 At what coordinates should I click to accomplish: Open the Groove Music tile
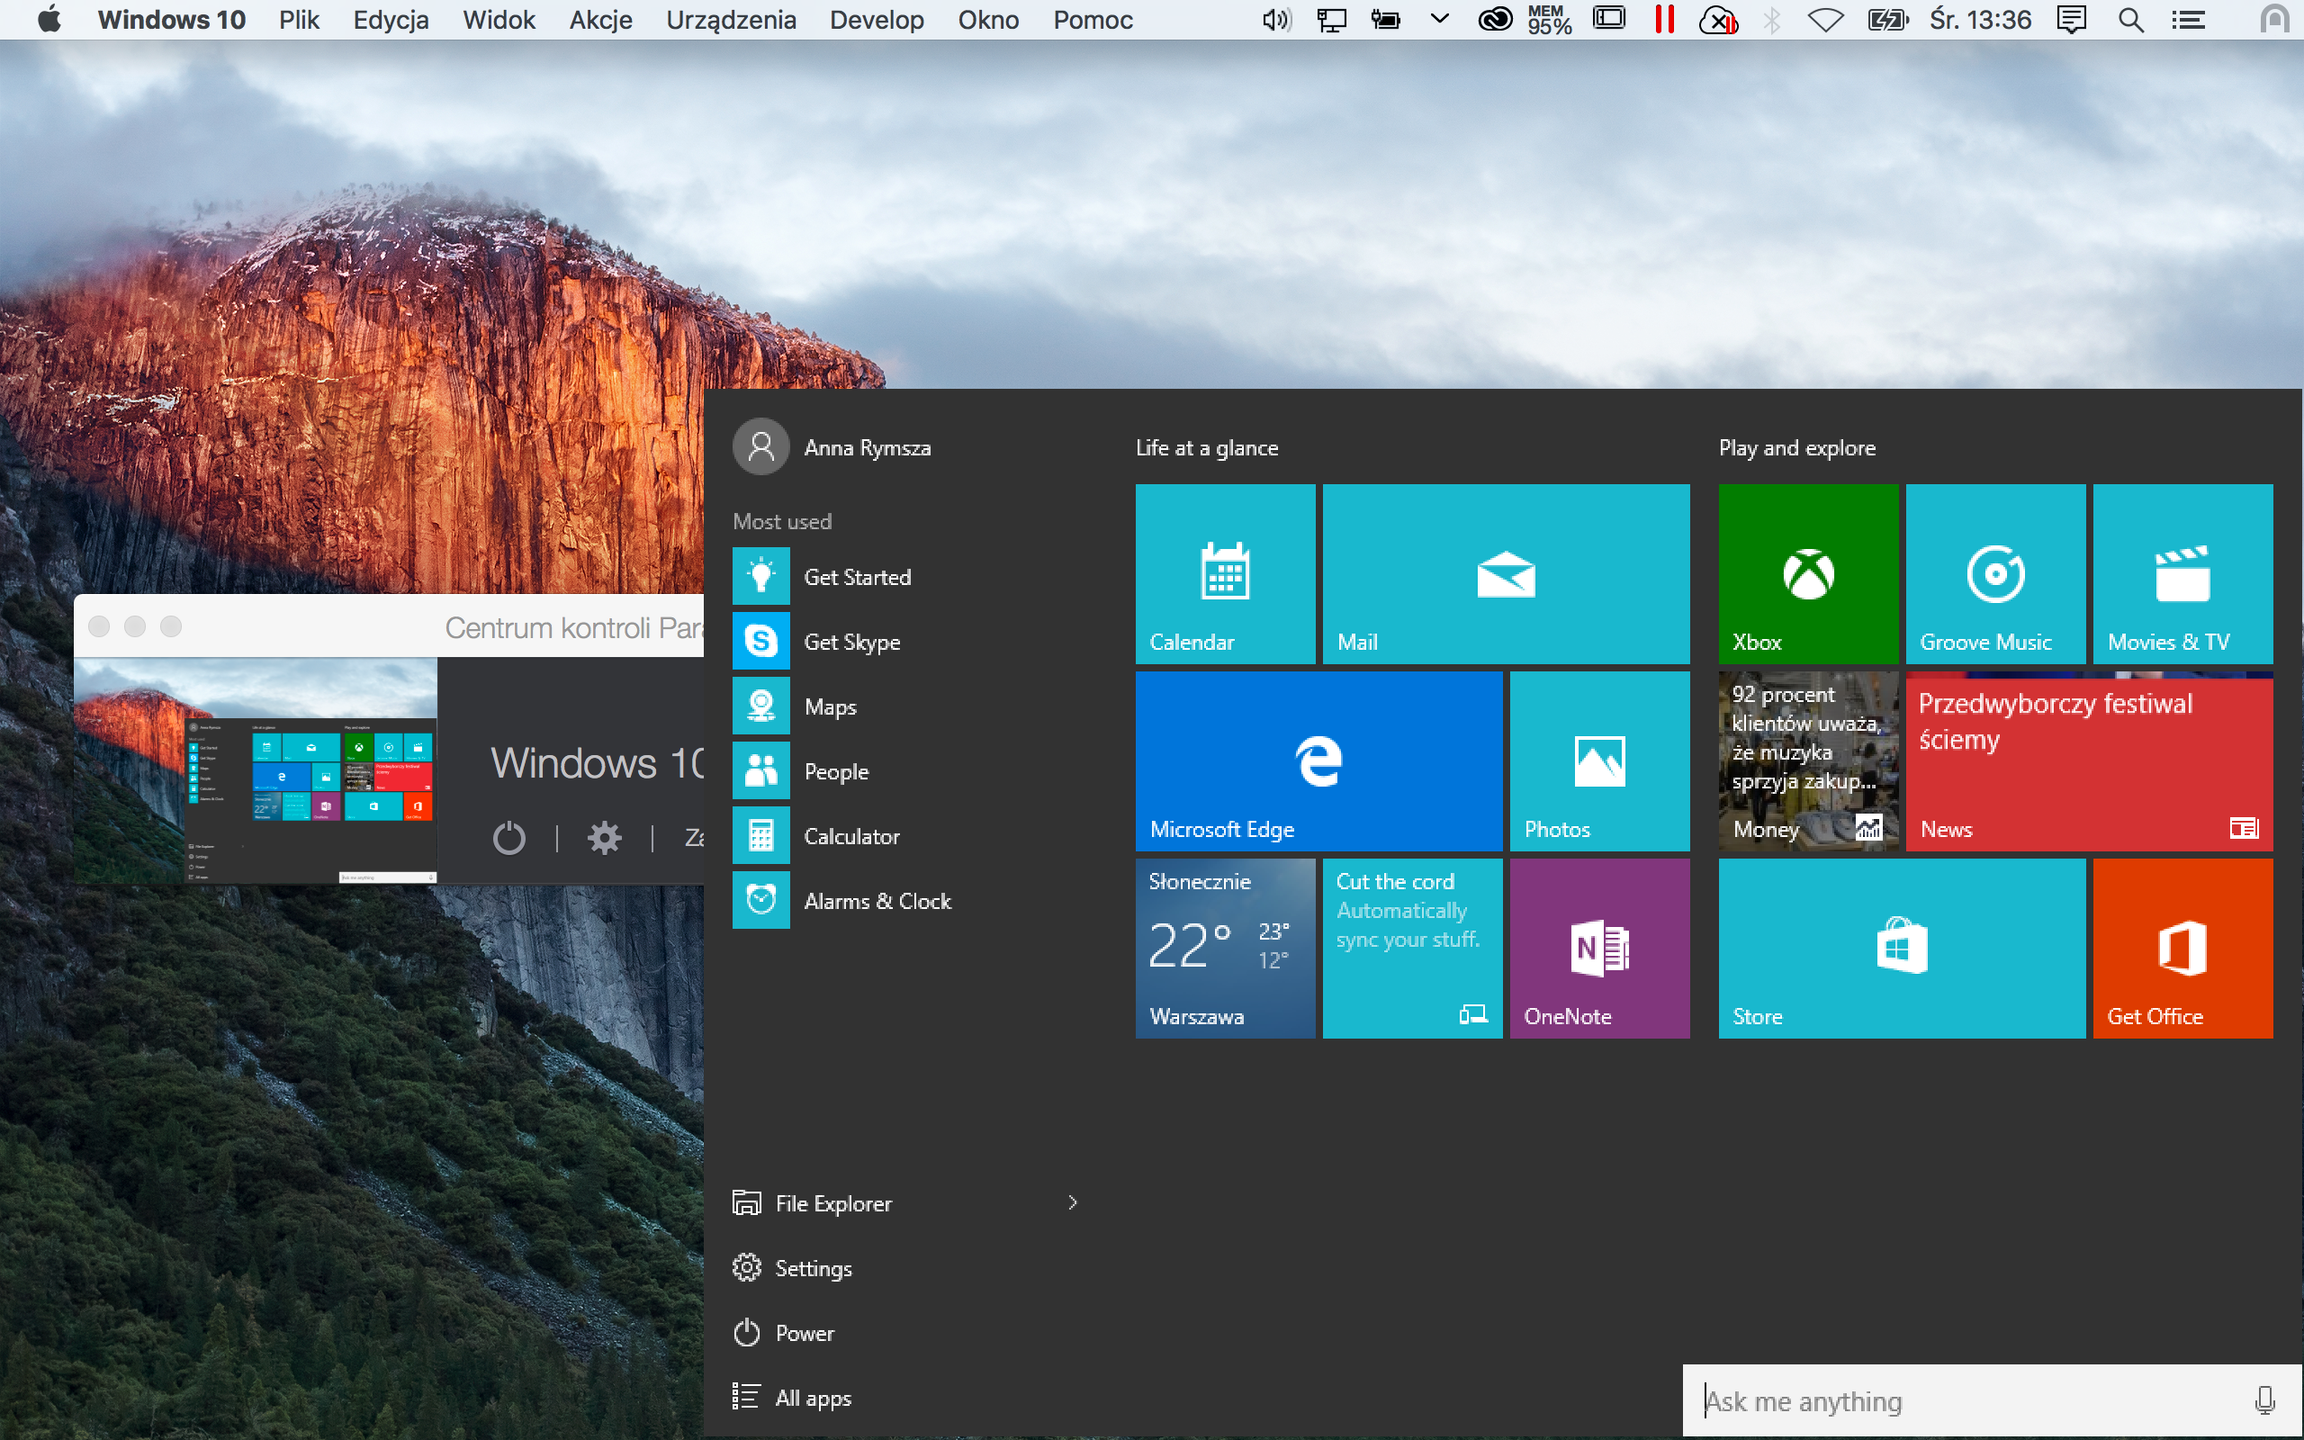click(1994, 573)
